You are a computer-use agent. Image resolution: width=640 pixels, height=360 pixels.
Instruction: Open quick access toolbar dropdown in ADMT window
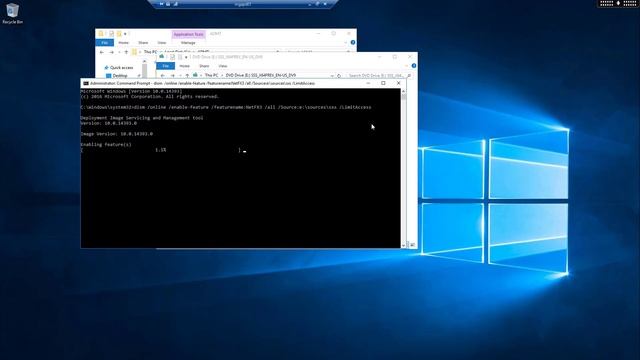[x=125, y=34]
